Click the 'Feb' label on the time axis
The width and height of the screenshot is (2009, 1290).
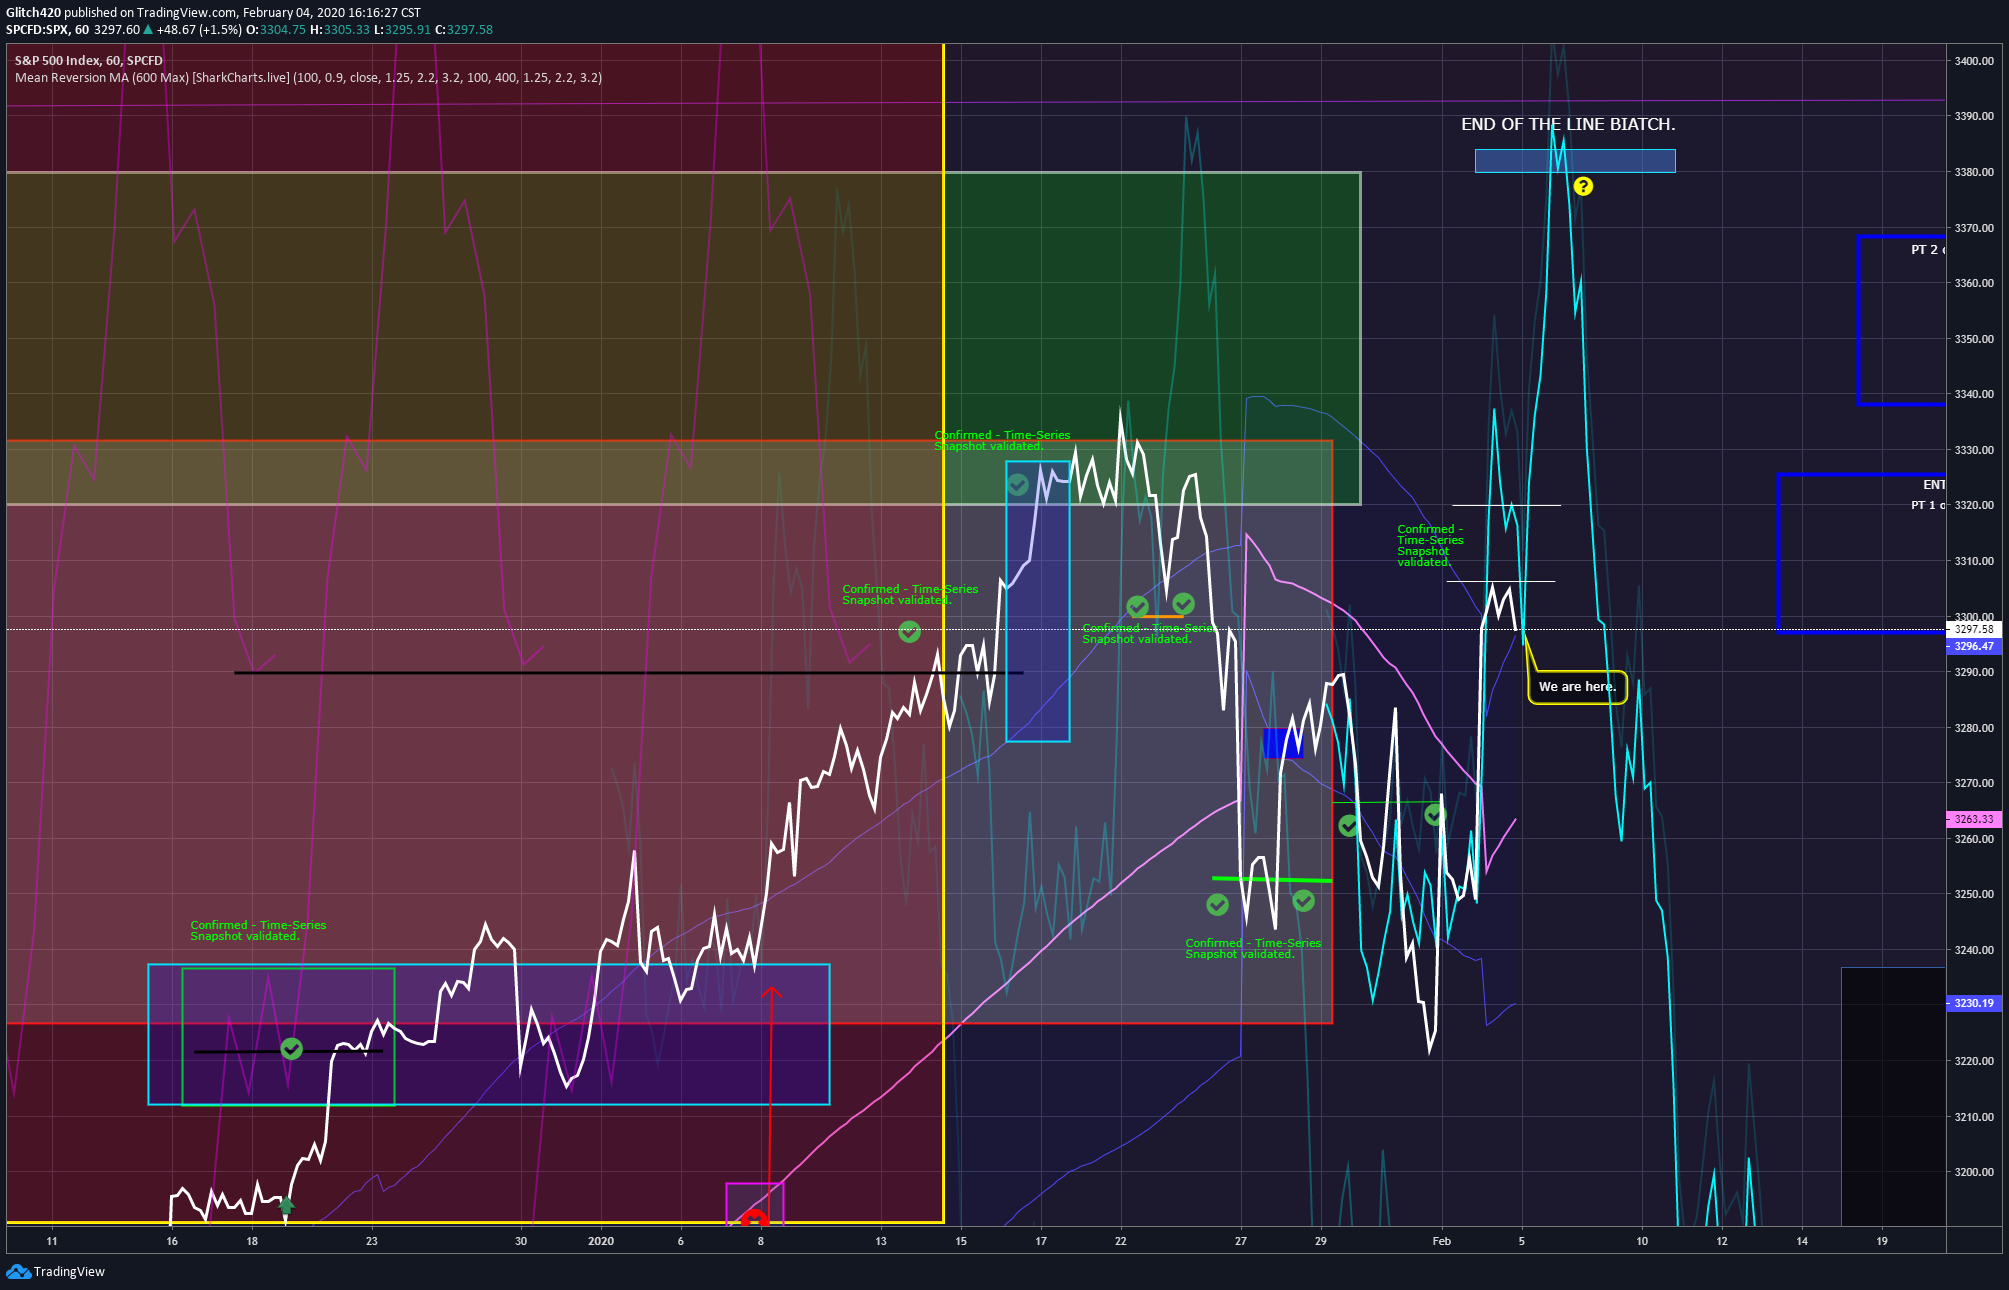[1441, 1241]
